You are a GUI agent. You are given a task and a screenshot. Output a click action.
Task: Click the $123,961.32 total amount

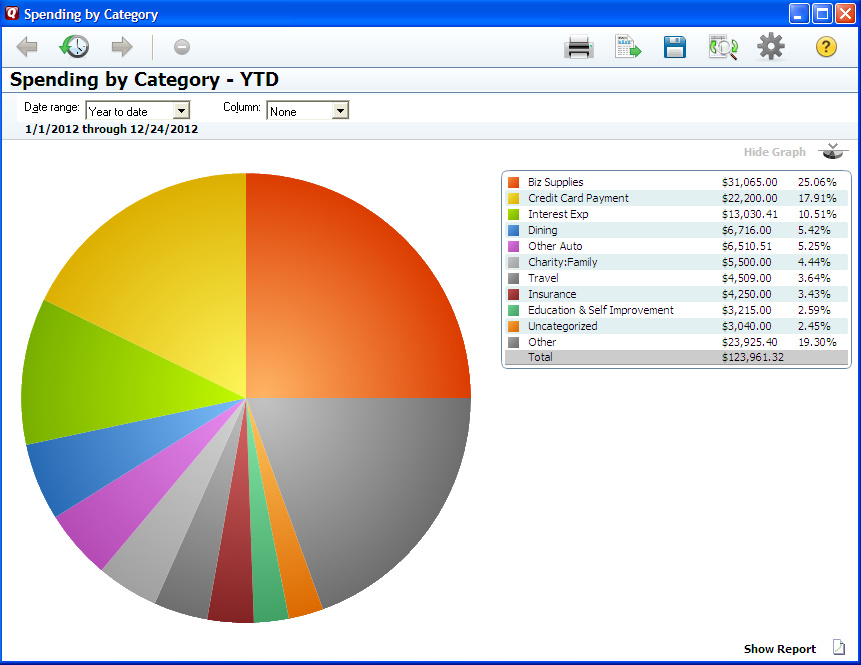[753, 357]
